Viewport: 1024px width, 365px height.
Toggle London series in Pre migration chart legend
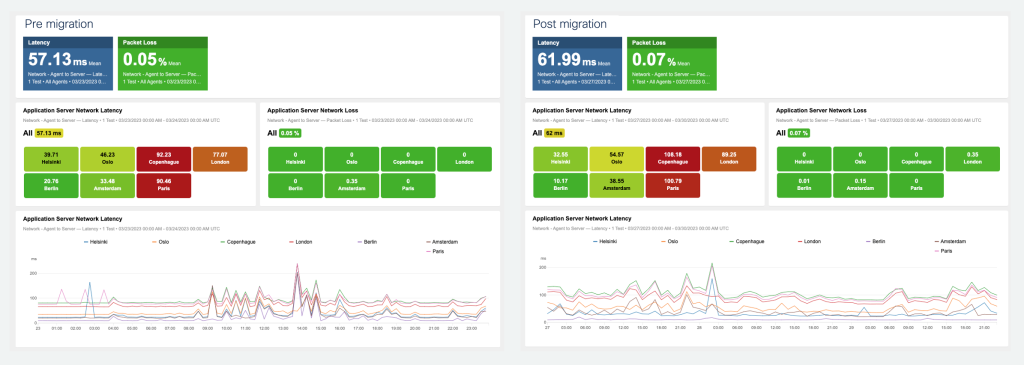(x=300, y=242)
